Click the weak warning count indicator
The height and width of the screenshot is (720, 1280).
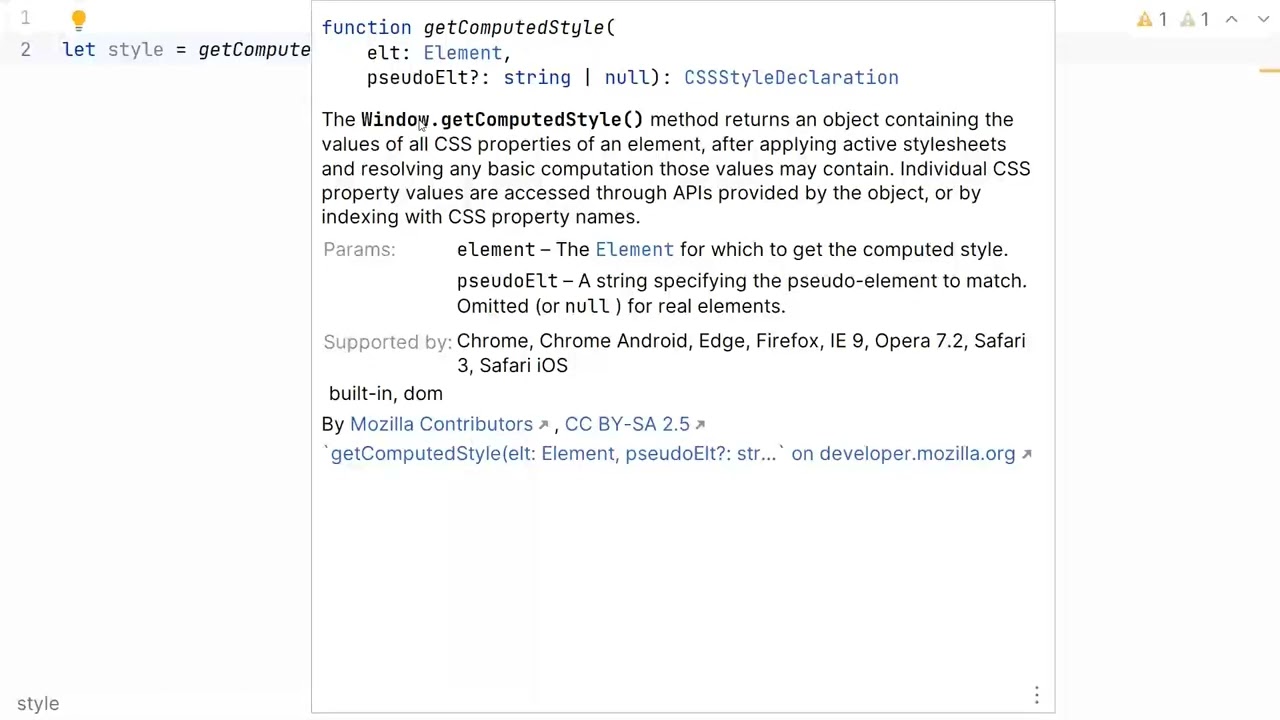(x=1195, y=19)
